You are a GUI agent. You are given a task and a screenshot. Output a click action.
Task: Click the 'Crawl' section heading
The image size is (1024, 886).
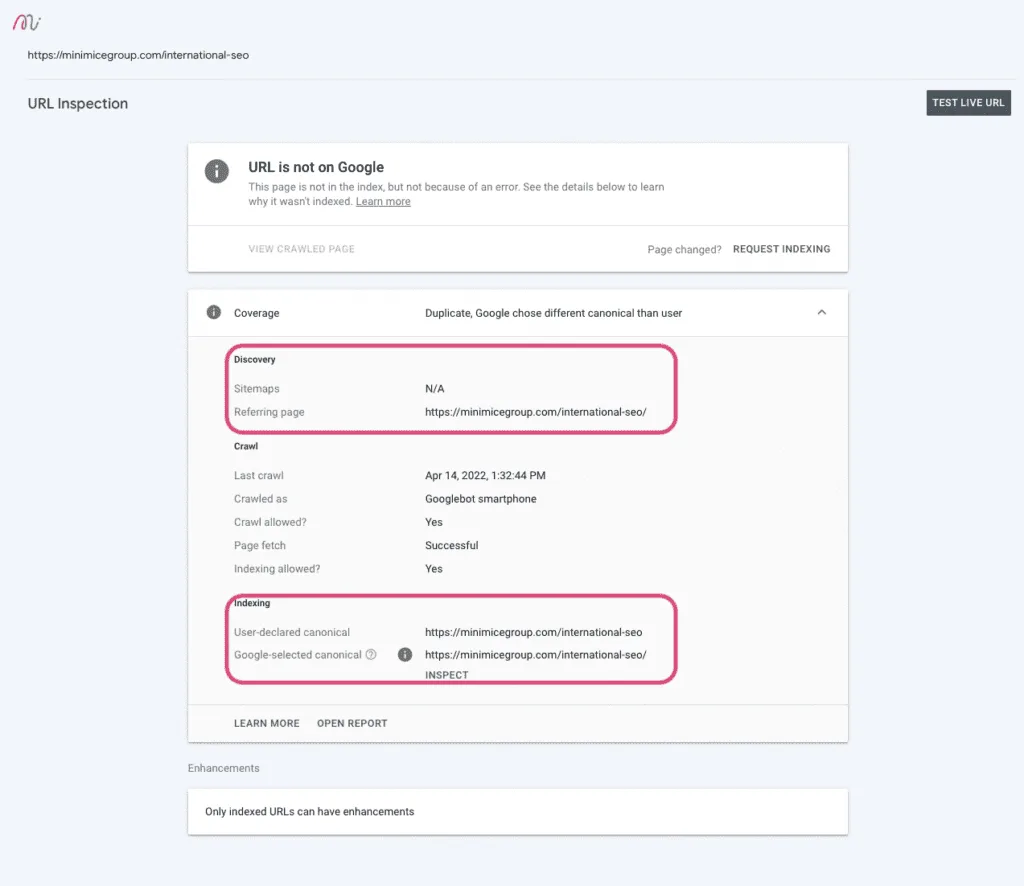click(x=246, y=446)
